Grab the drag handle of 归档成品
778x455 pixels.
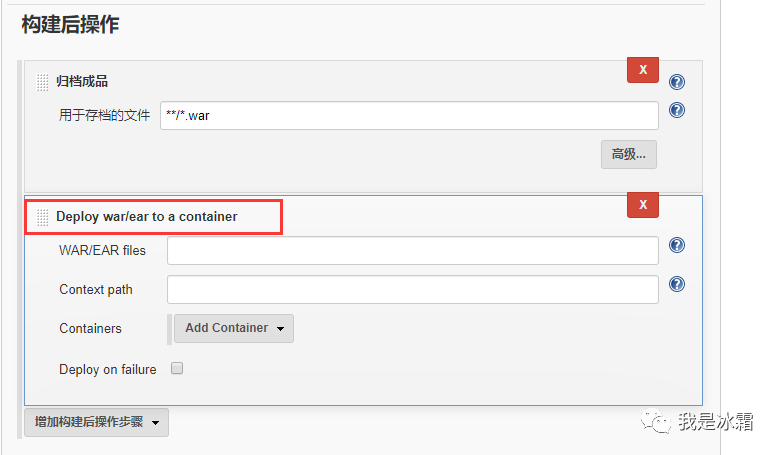coord(43,82)
